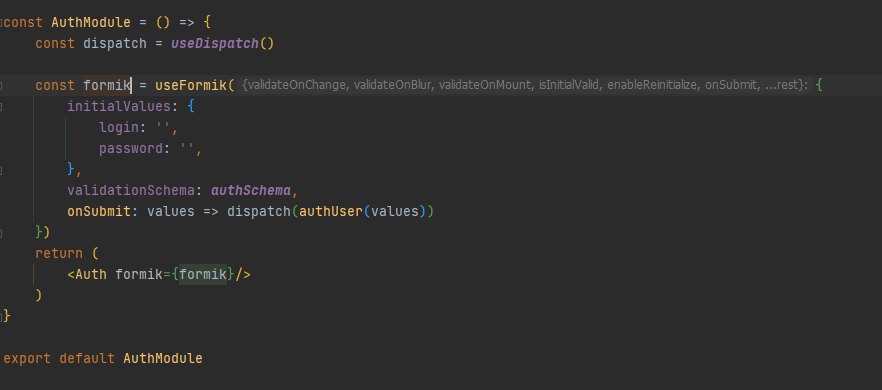Click the export keyword

coord(26,358)
